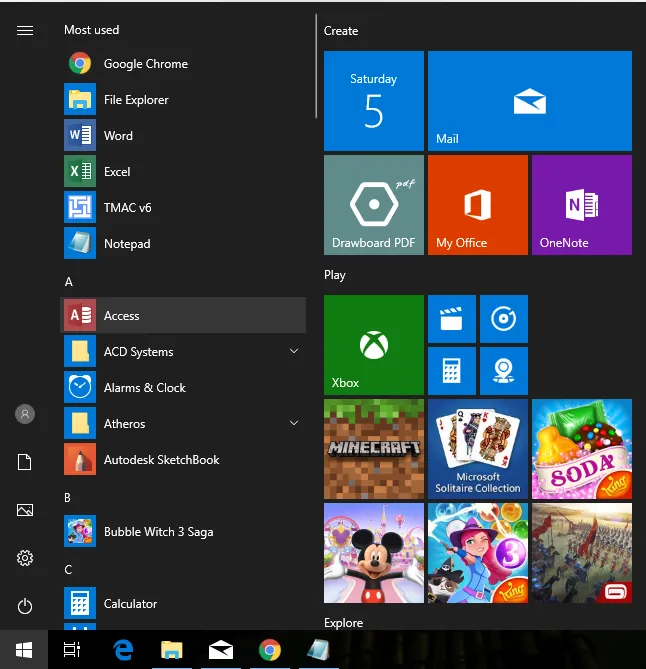
Task: Open Pictures from the Start sidebar
Action: pyautogui.click(x=25, y=510)
